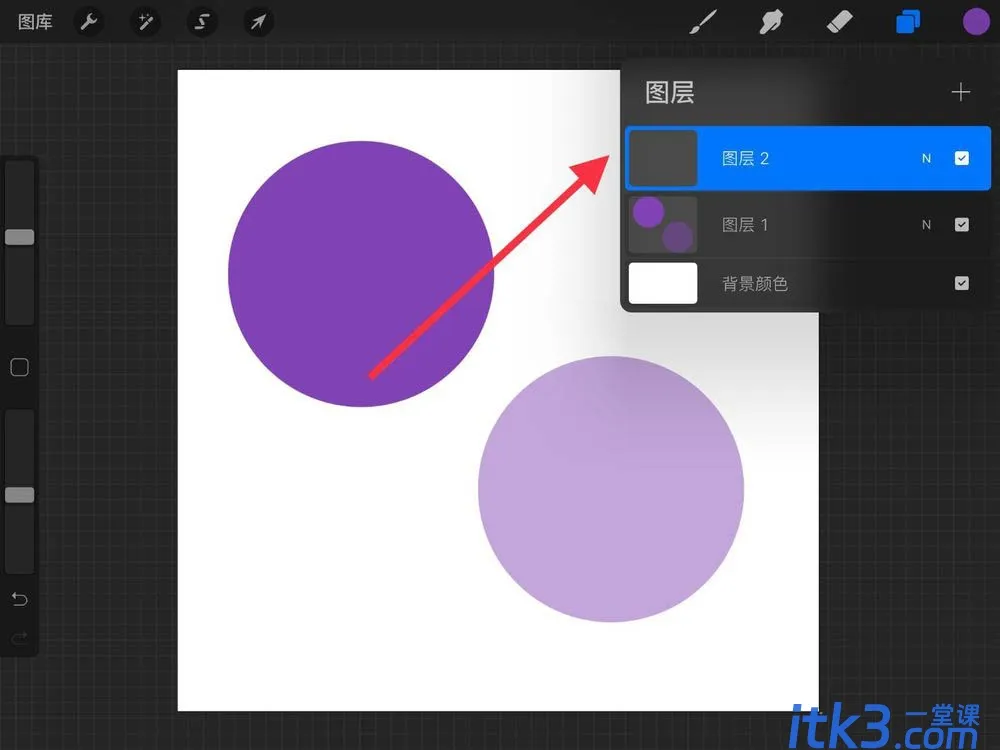Open the purple active color swatch

[975, 22]
